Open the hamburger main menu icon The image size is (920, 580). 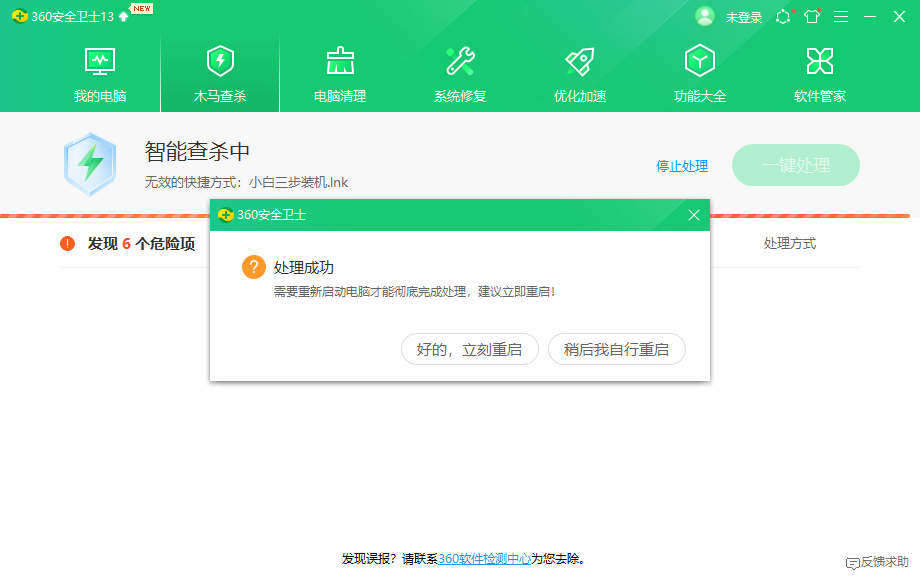click(841, 16)
